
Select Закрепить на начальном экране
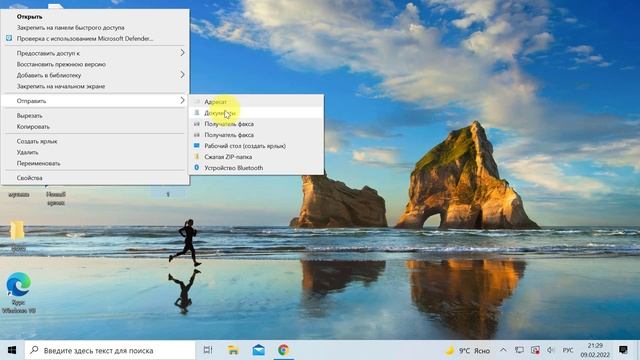click(x=61, y=86)
